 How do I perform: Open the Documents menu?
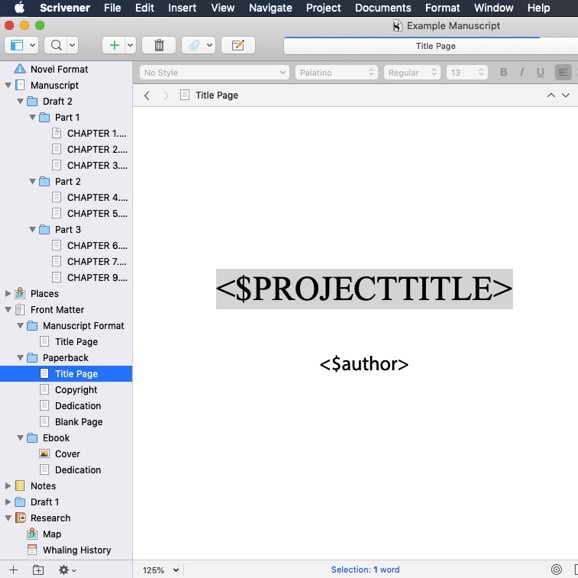383,8
